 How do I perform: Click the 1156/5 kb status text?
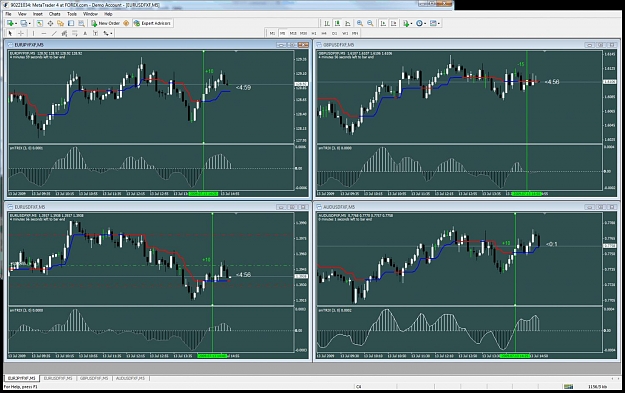597,386
